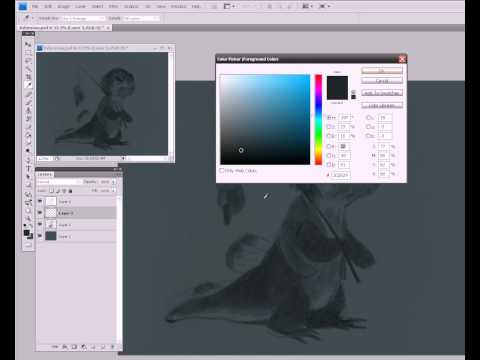This screenshot has height=360, width=480.
Task: Hide the dark teal fill layer eye icon
Action: pyautogui.click(x=40, y=236)
